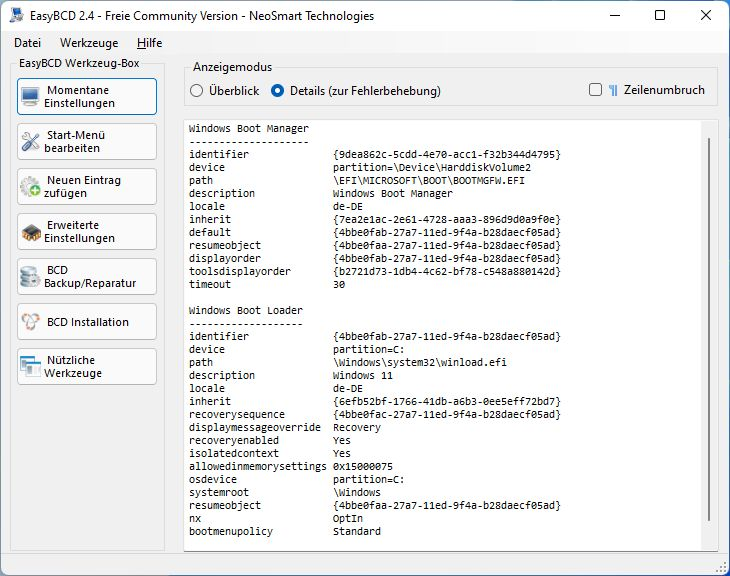
Task: Click the database icon for BCD Backup/Reparatur
Action: point(30,277)
